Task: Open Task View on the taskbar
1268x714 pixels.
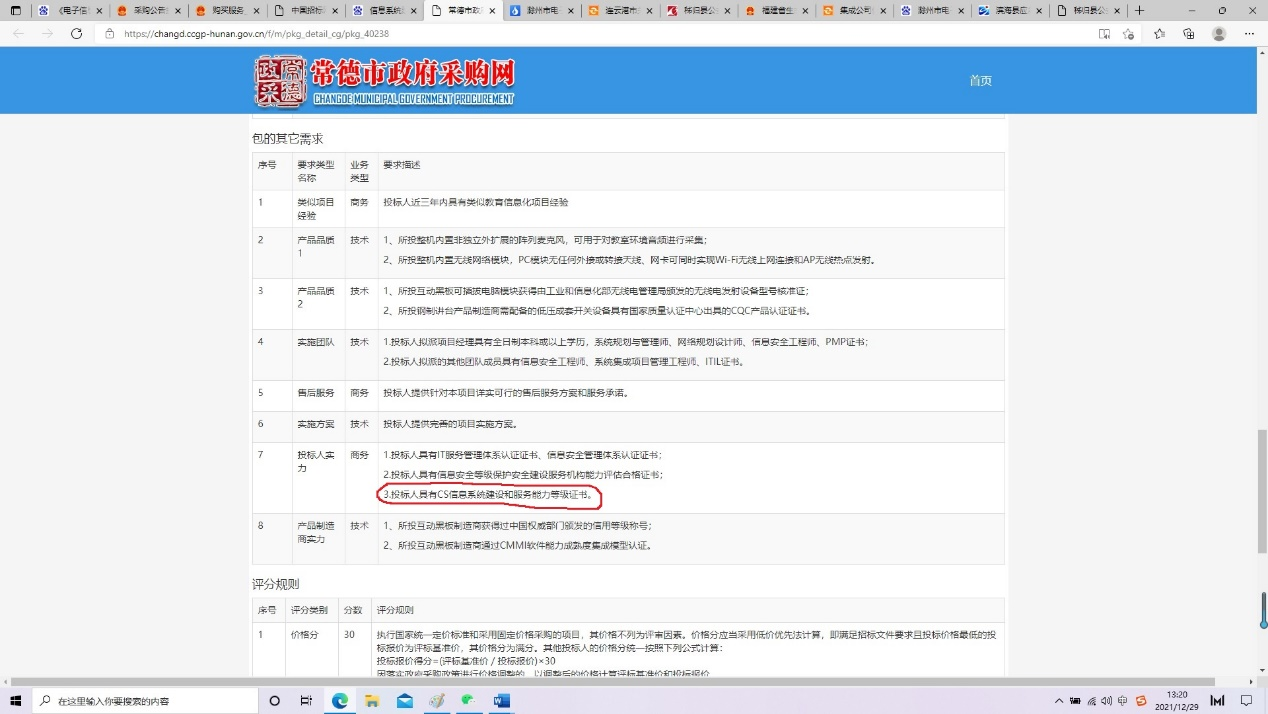Action: click(306, 701)
